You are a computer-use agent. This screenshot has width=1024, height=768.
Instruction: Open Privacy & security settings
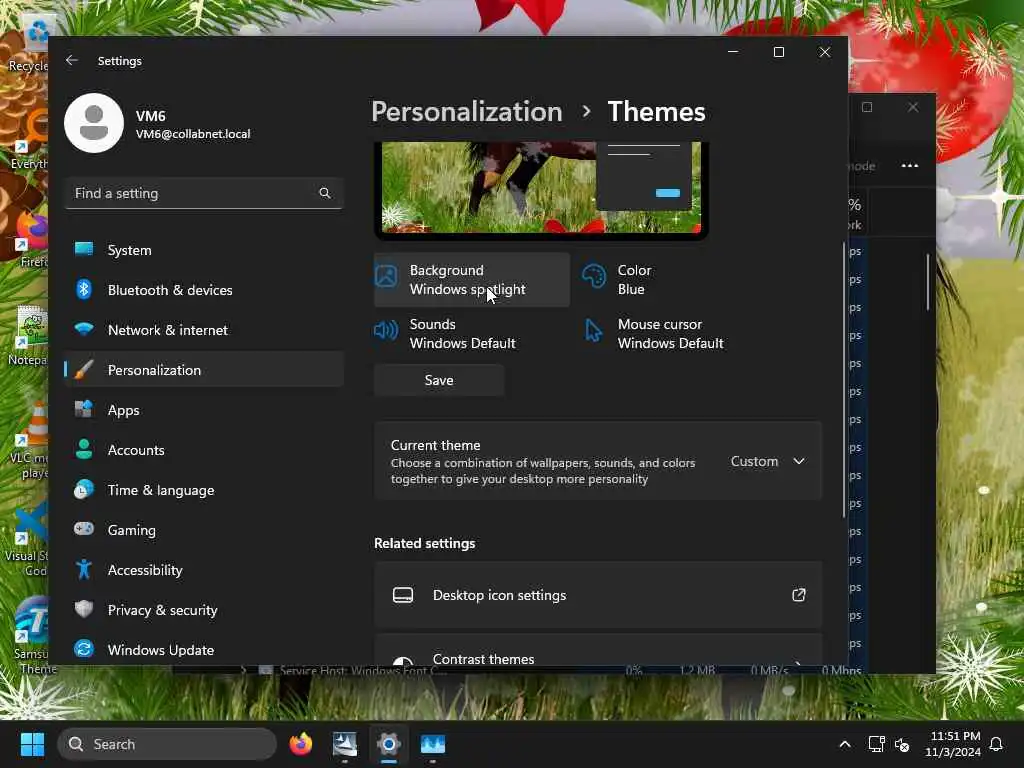click(x=204, y=610)
